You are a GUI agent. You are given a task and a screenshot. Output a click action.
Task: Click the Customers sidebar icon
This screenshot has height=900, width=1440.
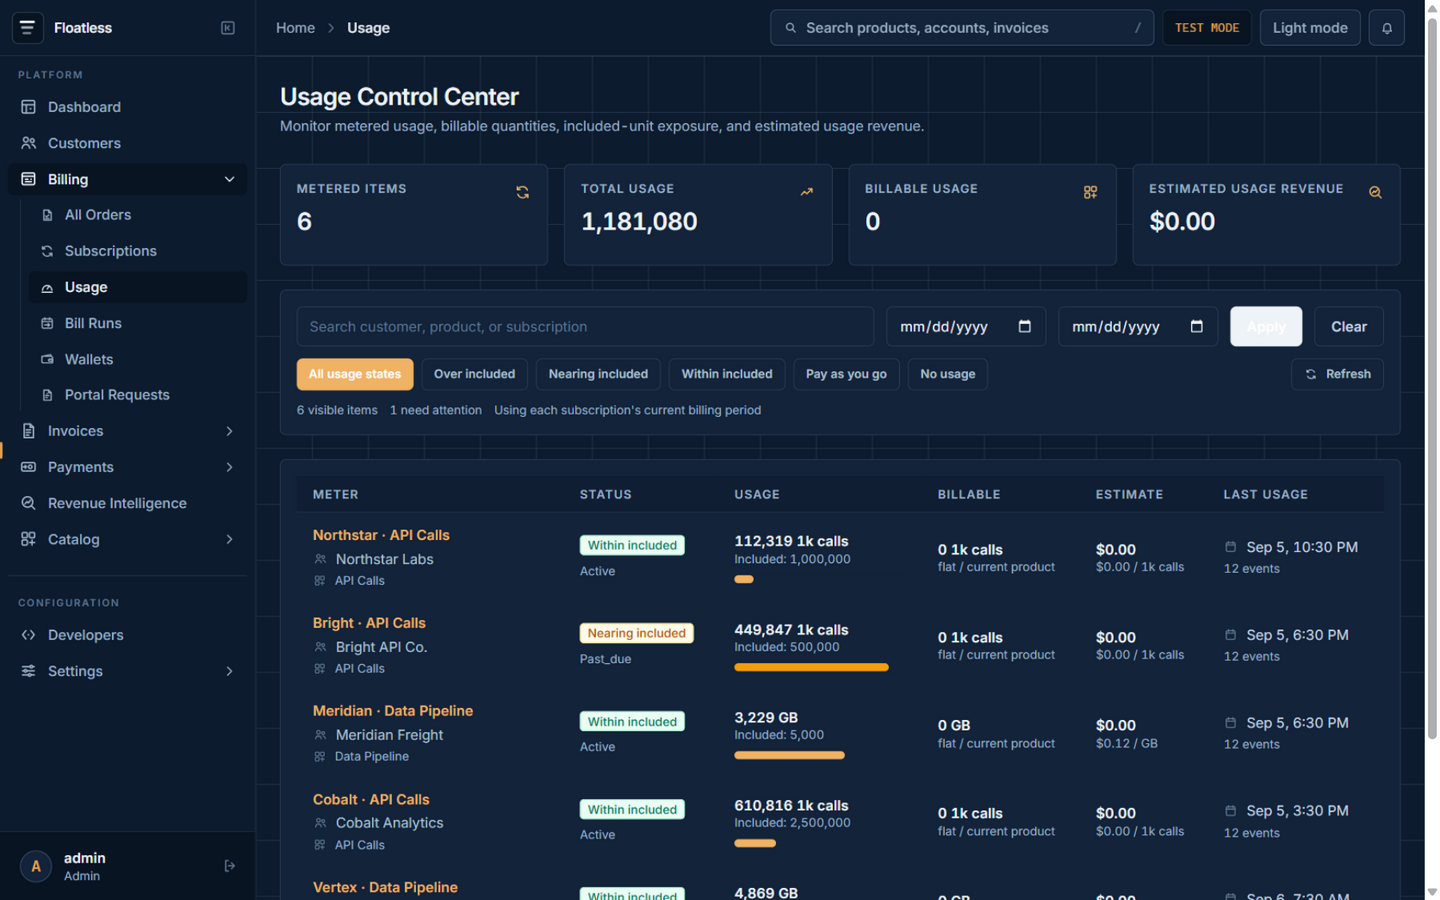[x=28, y=143]
